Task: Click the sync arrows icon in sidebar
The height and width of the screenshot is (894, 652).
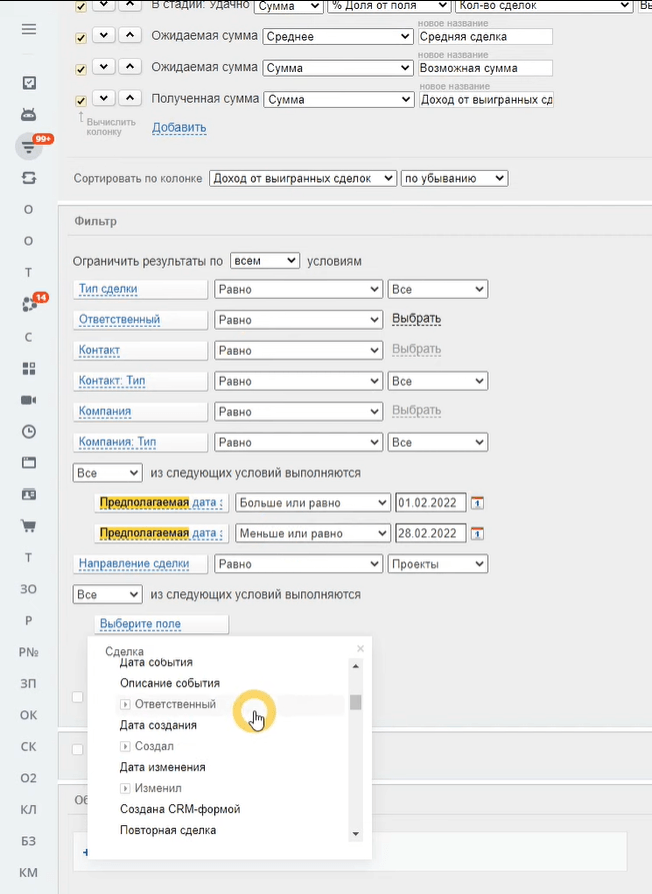Action: (28, 178)
